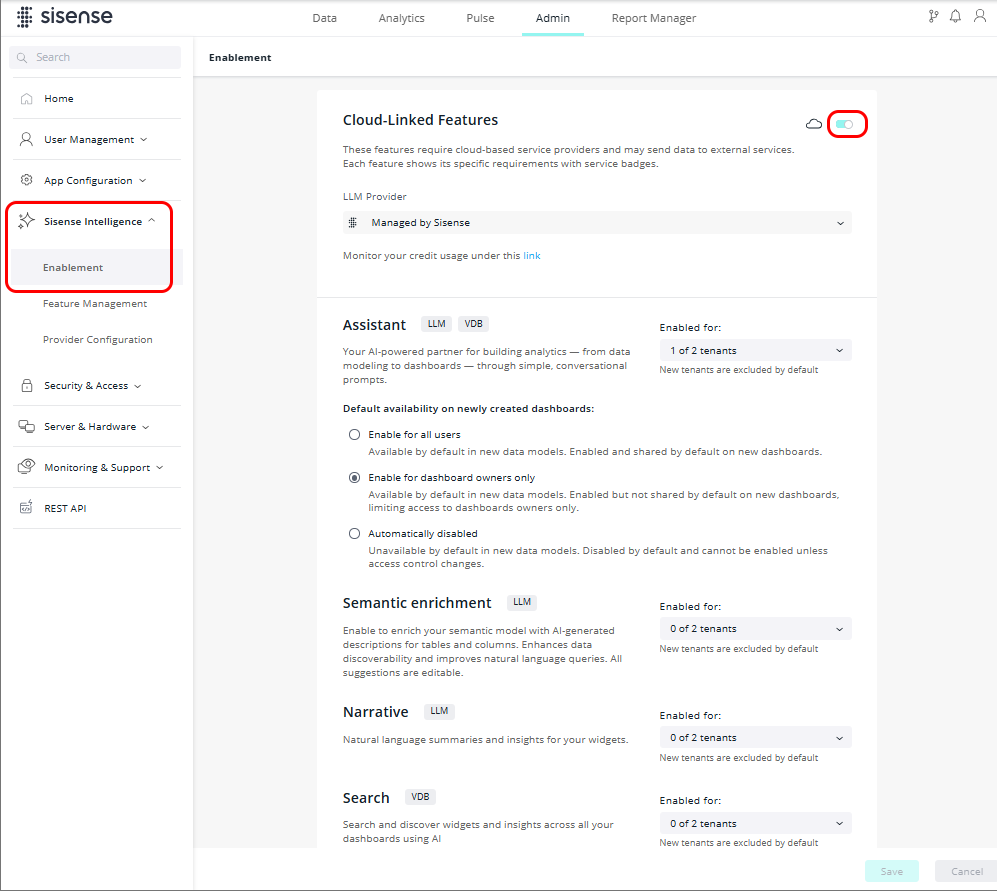The height and width of the screenshot is (891, 997).
Task: Click the VDB badge next to Assistant
Action: [x=473, y=324]
